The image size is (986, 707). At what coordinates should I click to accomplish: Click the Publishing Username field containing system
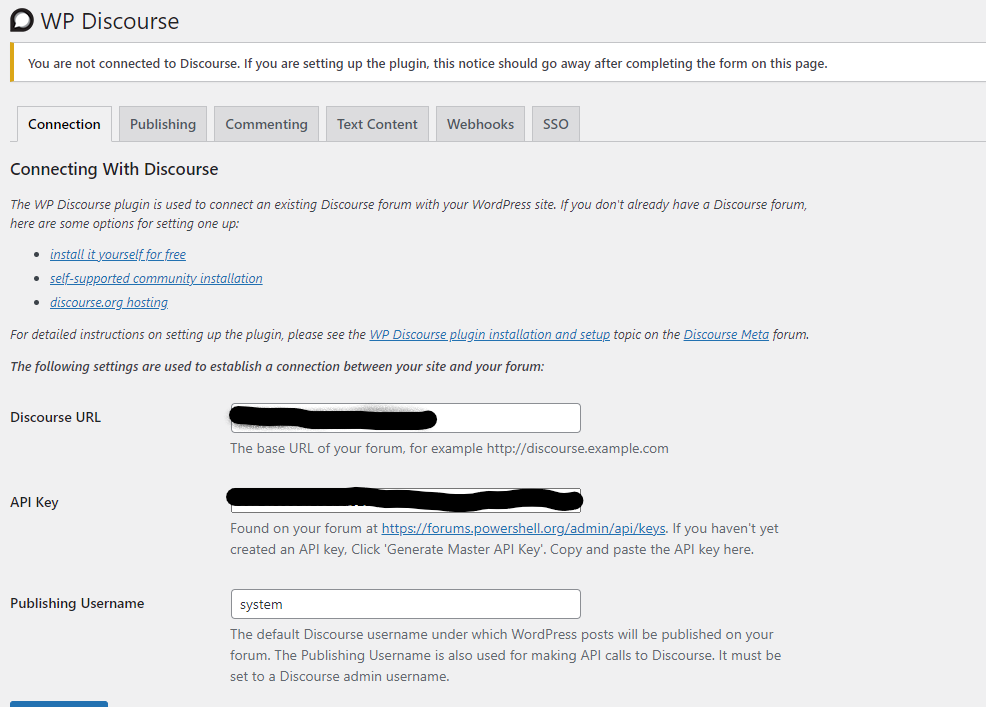[x=406, y=604]
